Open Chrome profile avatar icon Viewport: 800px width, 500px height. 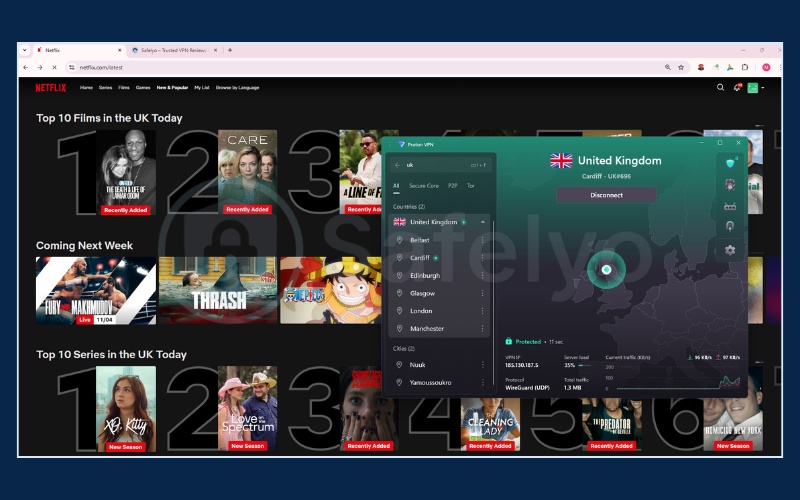tap(766, 67)
